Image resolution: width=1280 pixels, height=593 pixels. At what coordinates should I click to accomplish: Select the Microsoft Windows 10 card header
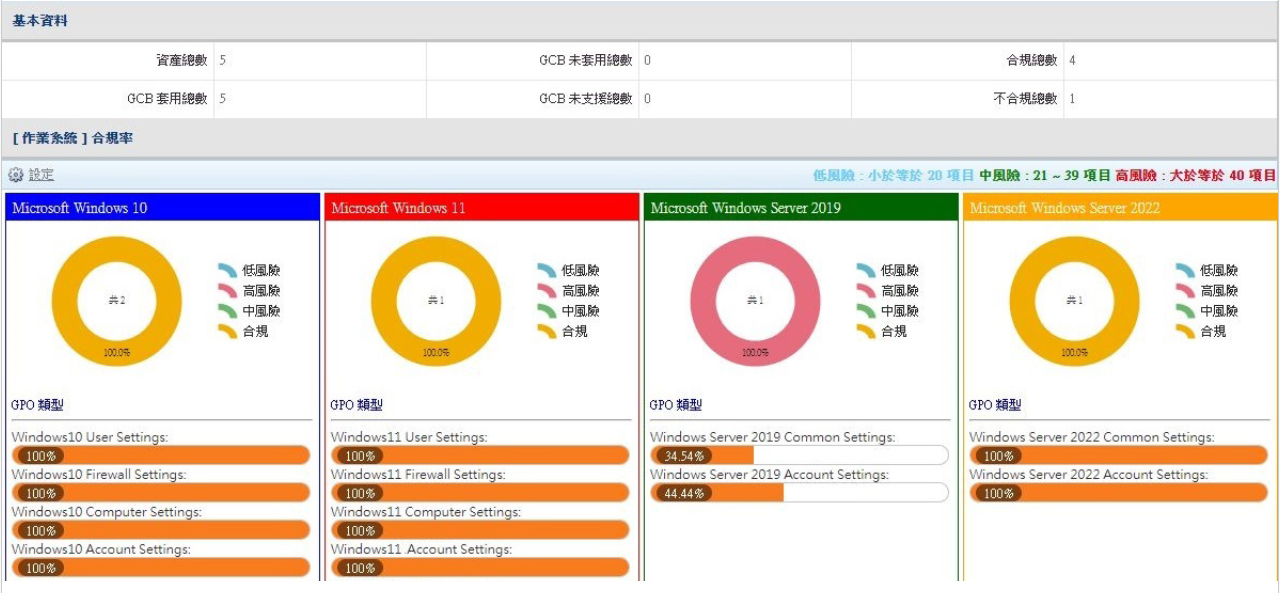coord(163,208)
